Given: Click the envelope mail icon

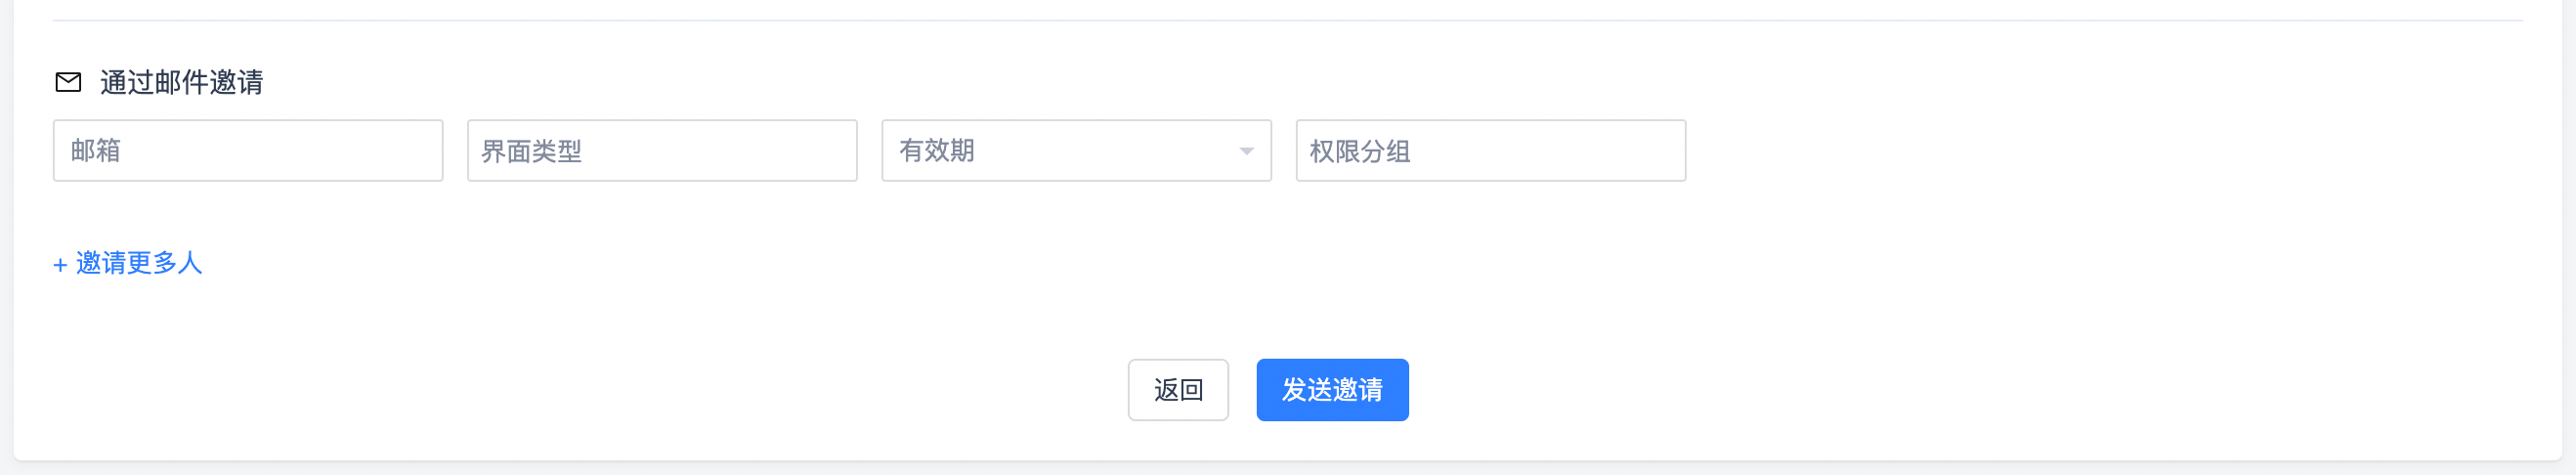Looking at the screenshot, I should 68,82.
